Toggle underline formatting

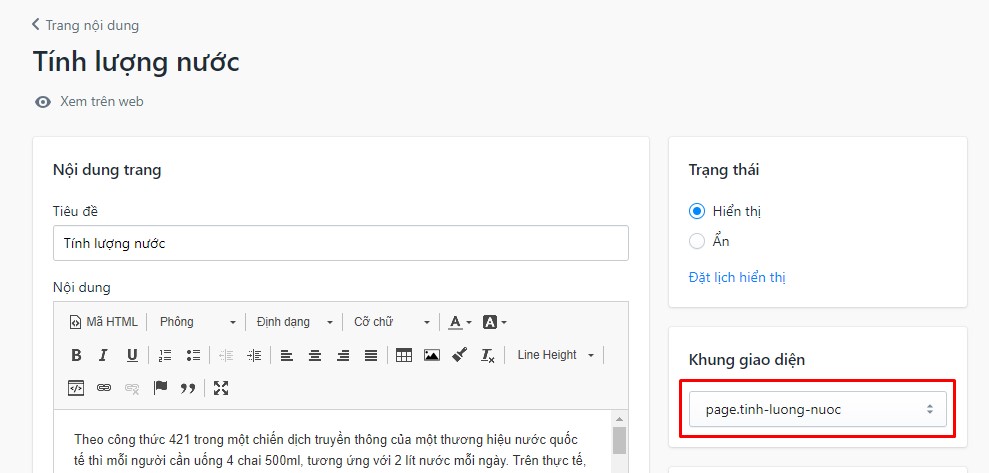132,355
